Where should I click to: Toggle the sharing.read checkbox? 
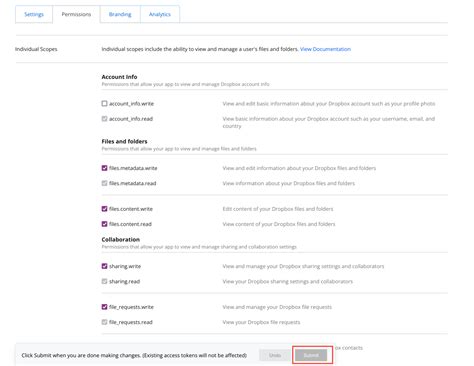pos(104,281)
